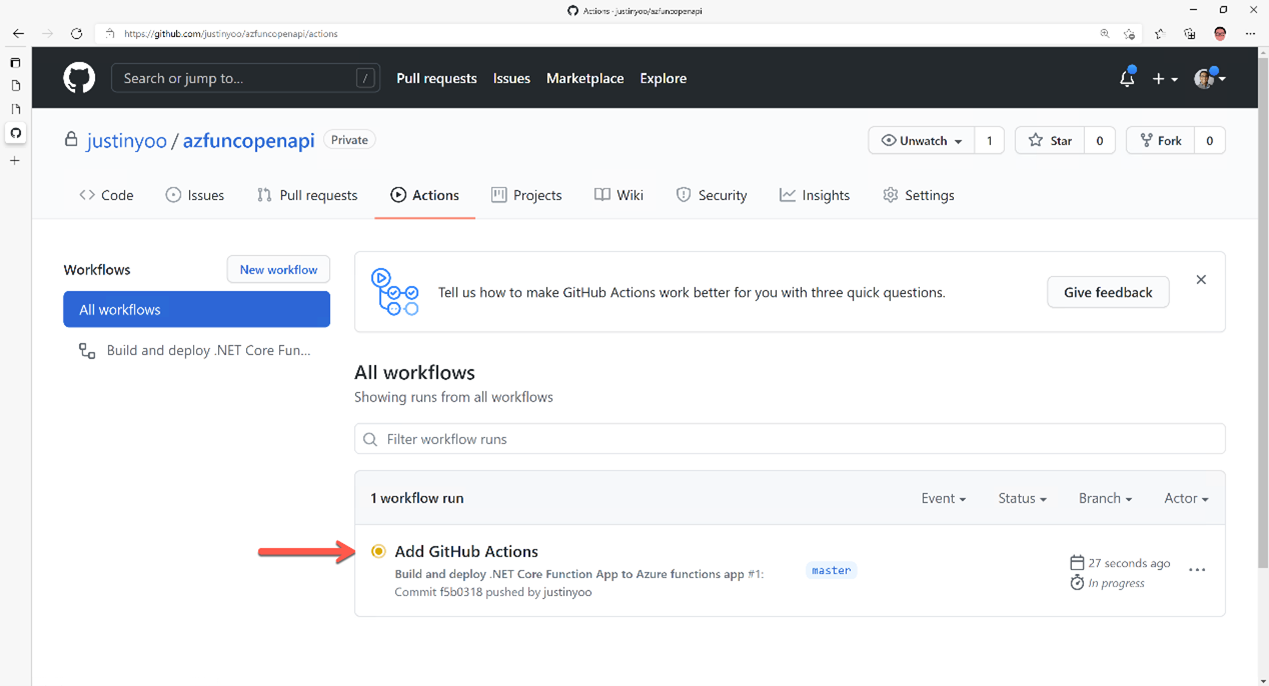
Task: Click the '27 seconds ago' timestamp
Action: point(1129,563)
